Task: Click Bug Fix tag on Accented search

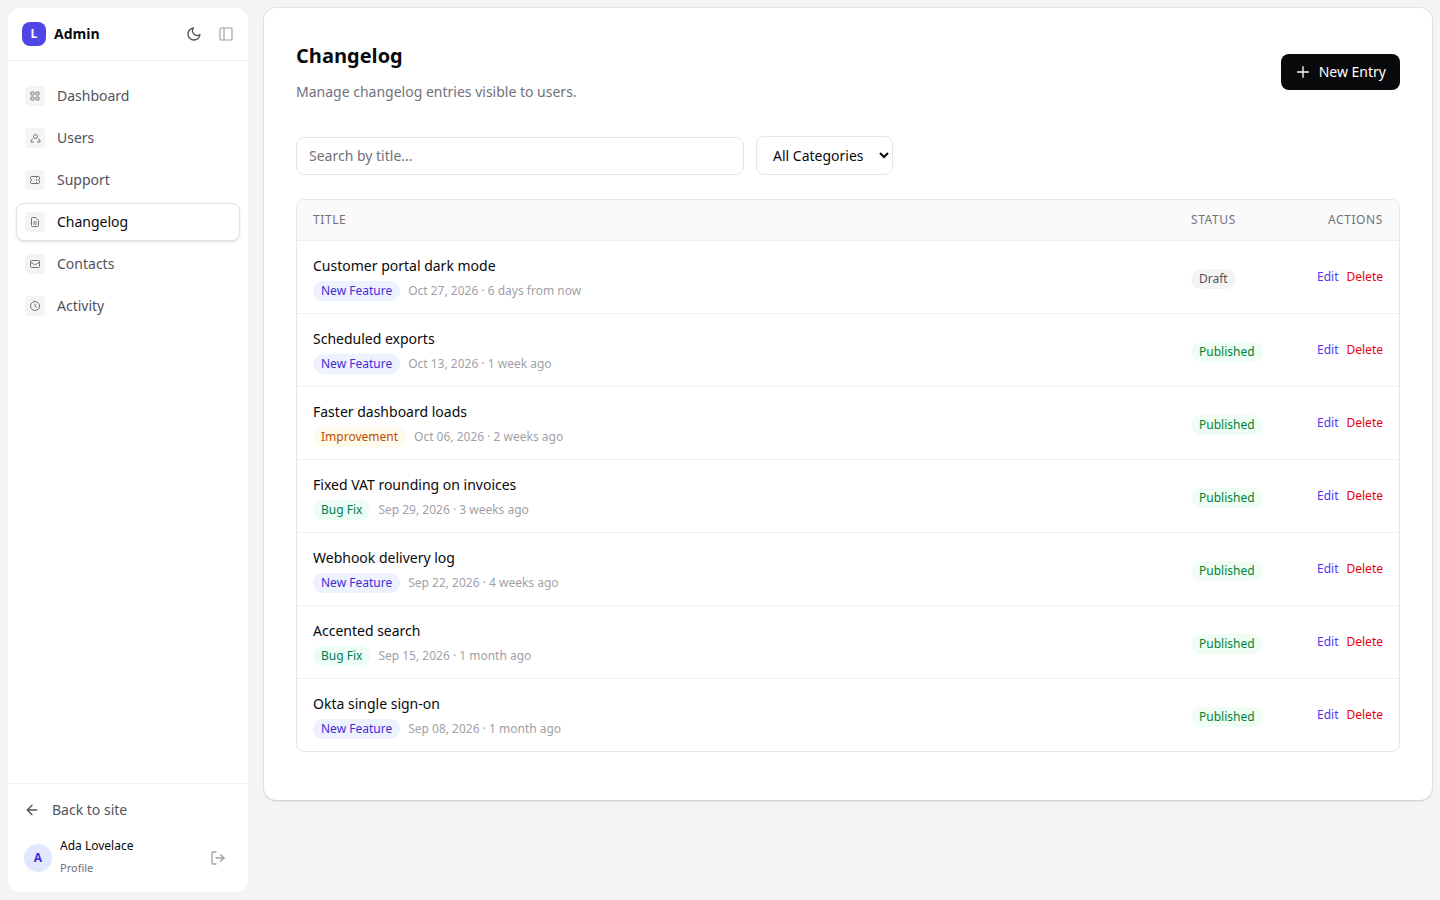Action: [341, 656]
